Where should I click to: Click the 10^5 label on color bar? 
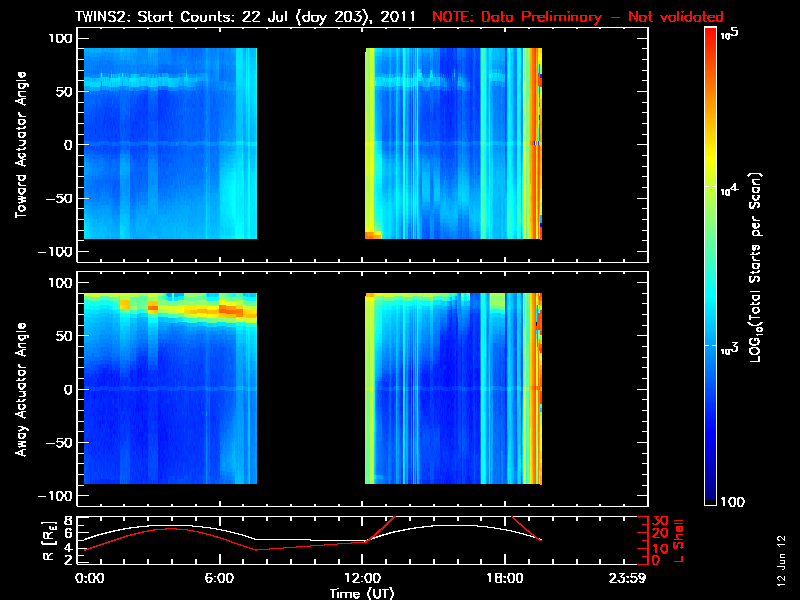pyautogui.click(x=730, y=34)
